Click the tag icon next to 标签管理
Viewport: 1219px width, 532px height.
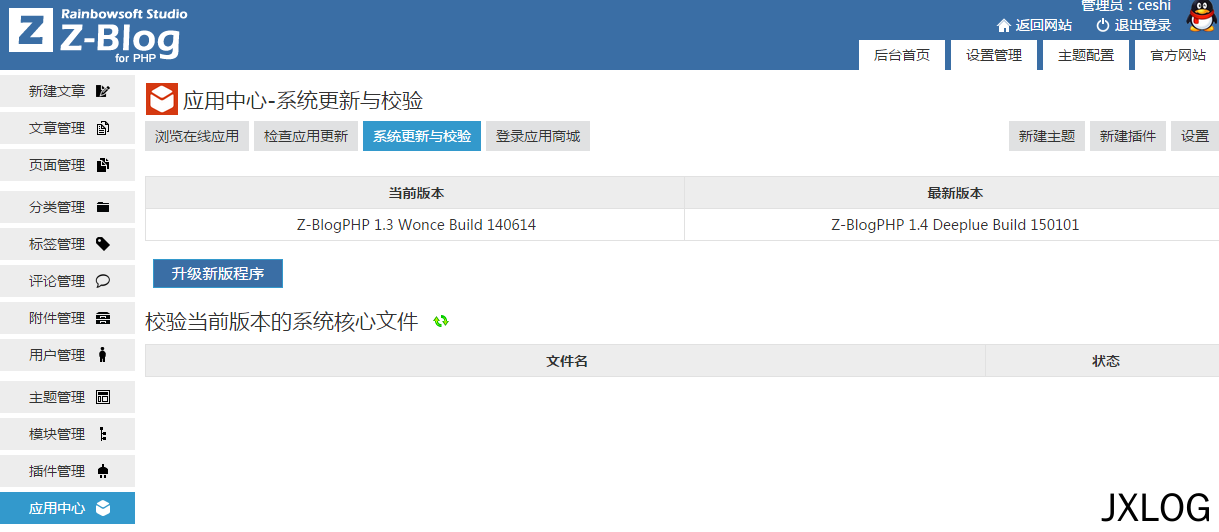pos(102,244)
